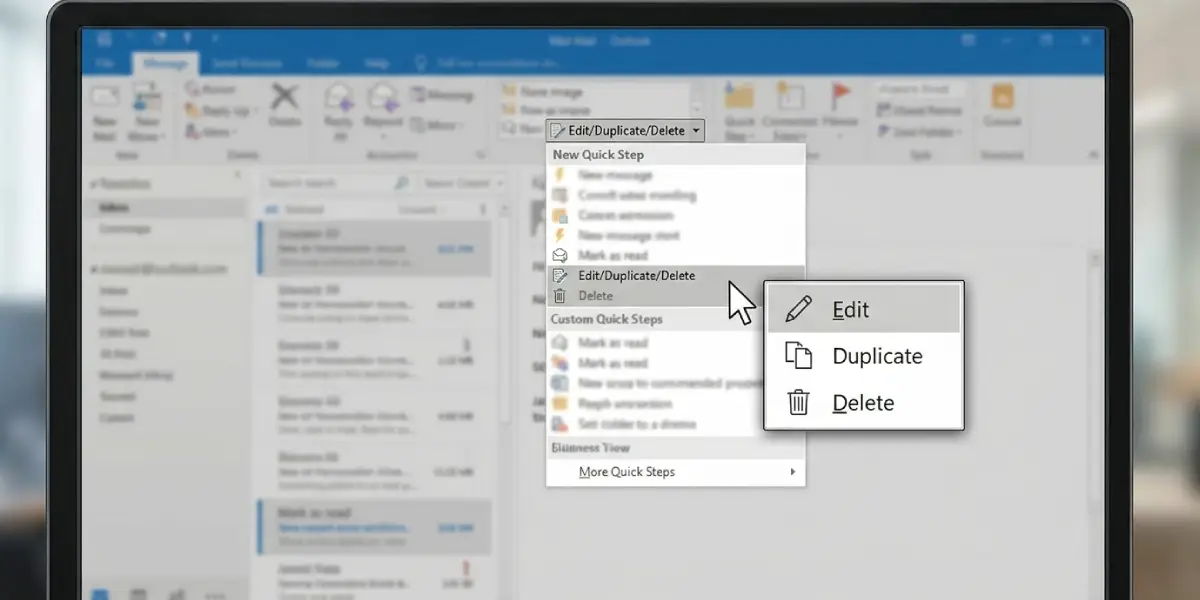Image resolution: width=1200 pixels, height=600 pixels.
Task: Select Edit/Duplicate/Delete entry in Quick Step list
Action: (x=676, y=275)
